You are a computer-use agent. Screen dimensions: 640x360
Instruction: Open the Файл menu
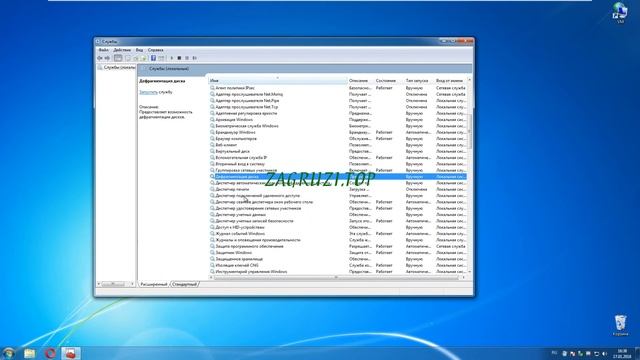click(x=104, y=50)
